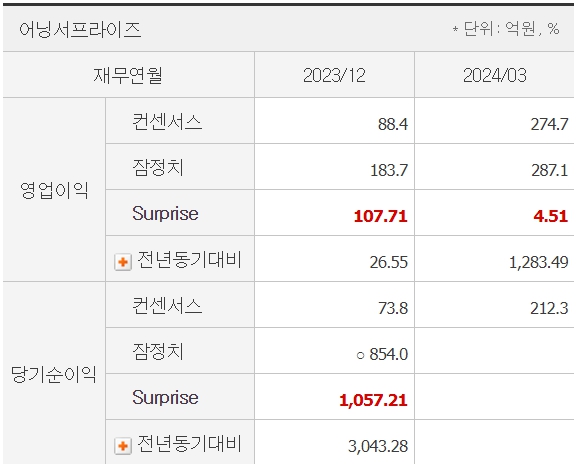Image resolution: width=576 pixels, height=464 pixels.
Task: Click the 재무연월 header cell
Action: [128, 75]
